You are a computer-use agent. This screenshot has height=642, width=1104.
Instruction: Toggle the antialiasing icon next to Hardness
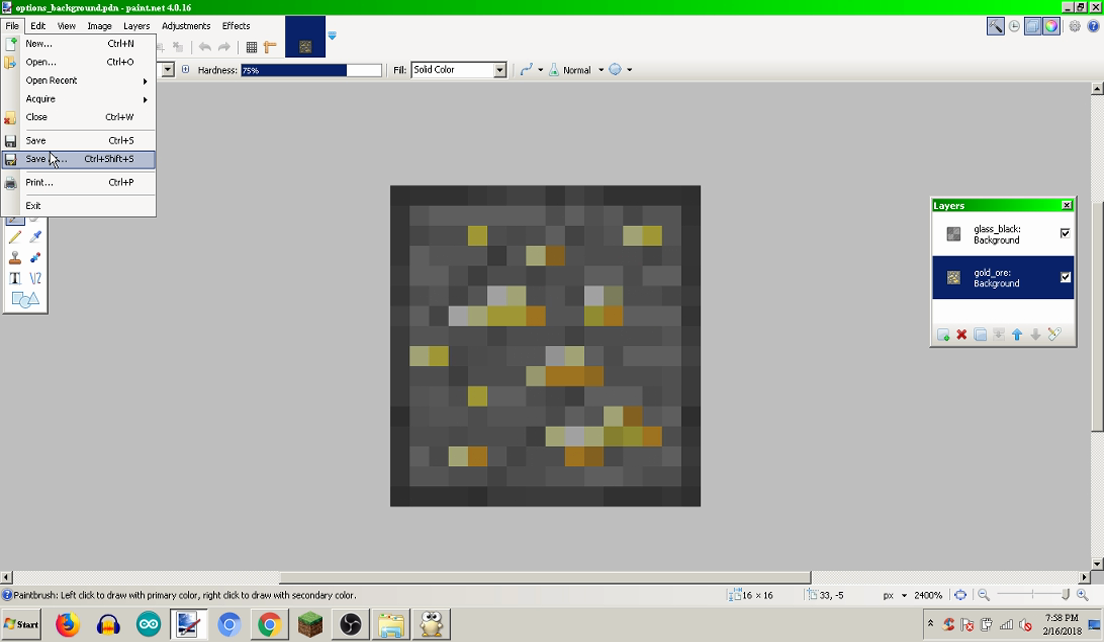(x=185, y=70)
